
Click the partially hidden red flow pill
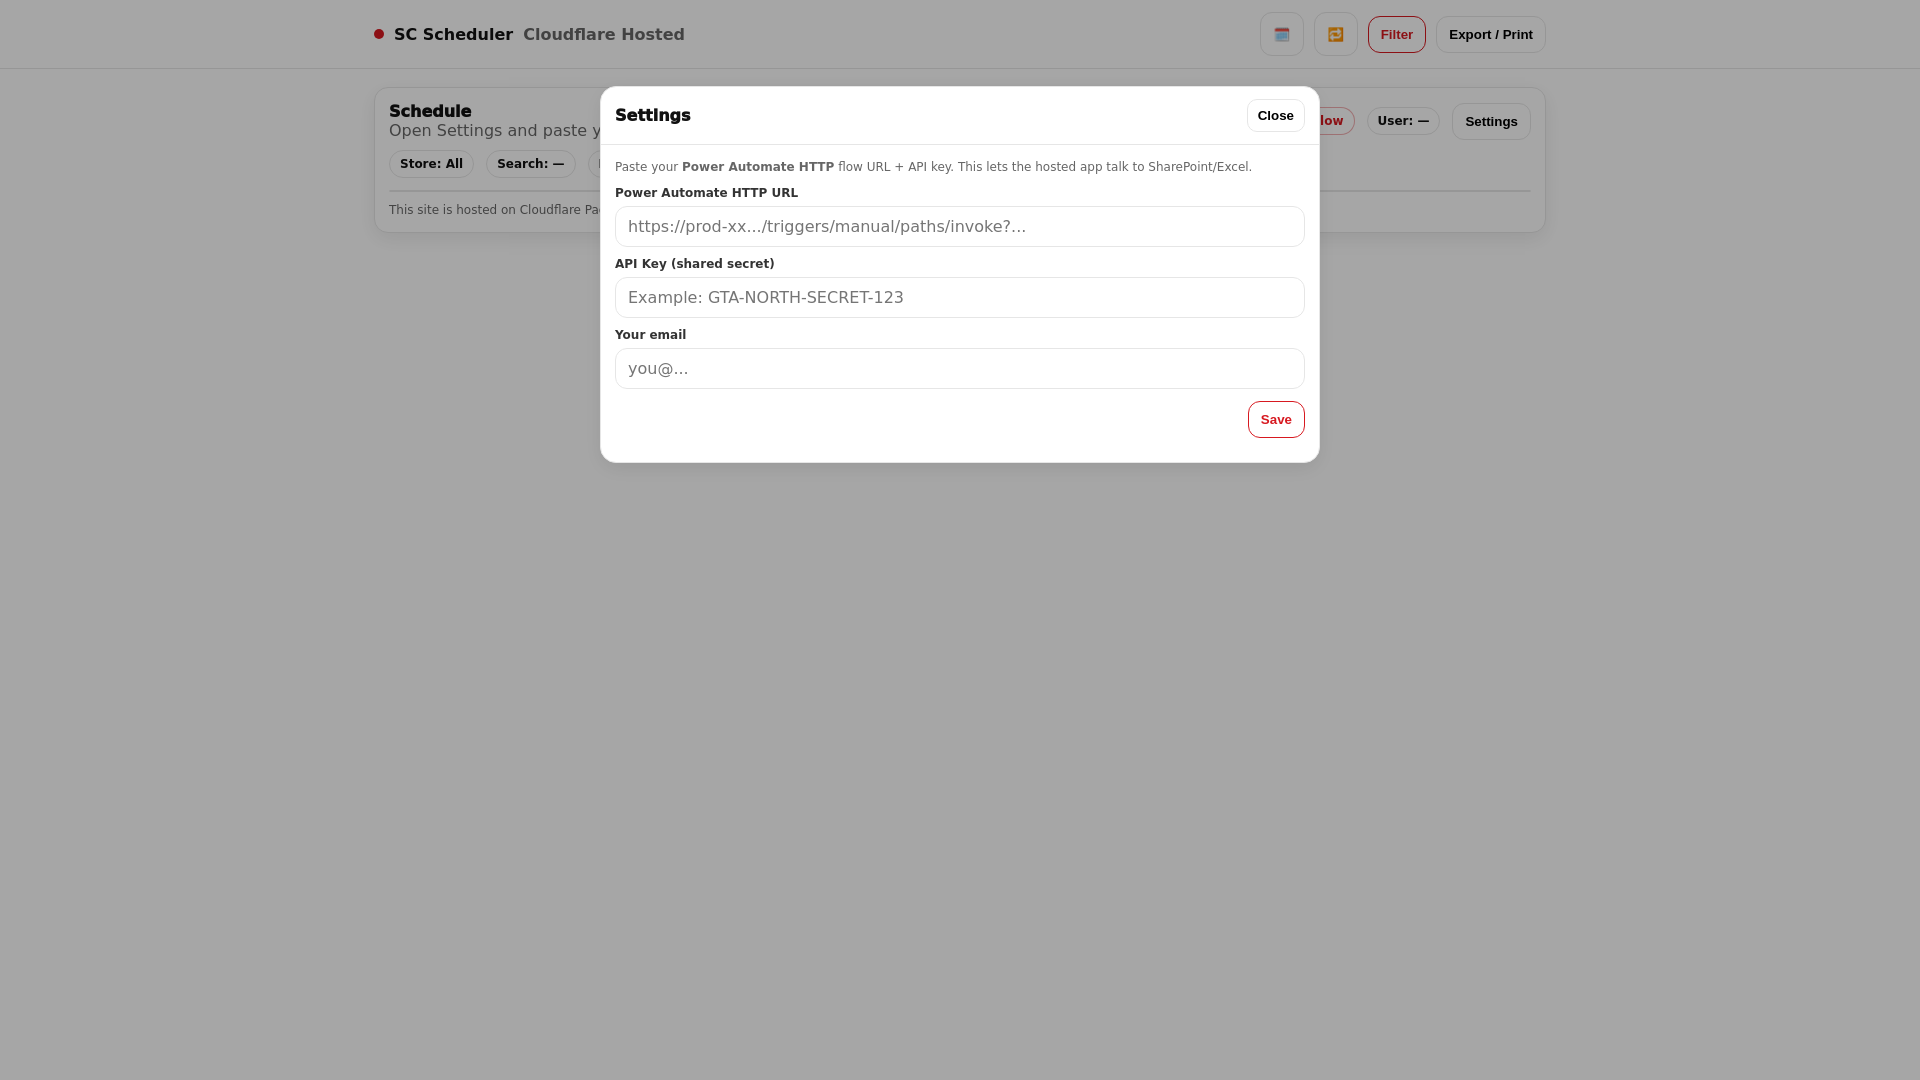1335,121
